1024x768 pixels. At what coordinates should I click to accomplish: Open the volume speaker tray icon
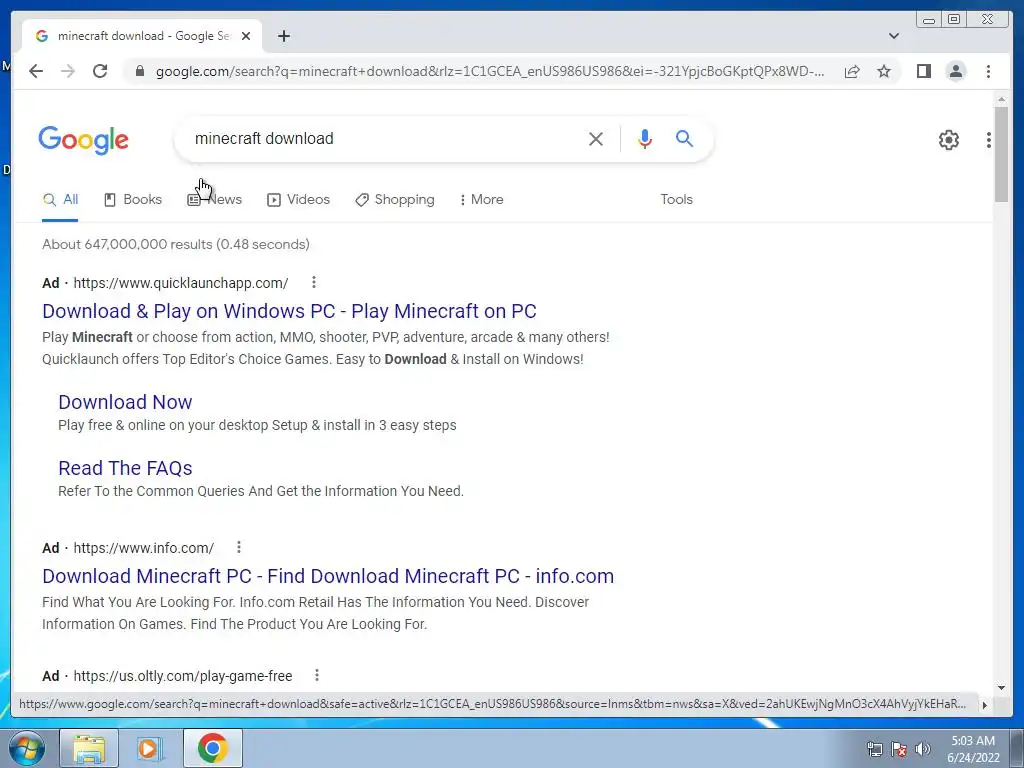click(922, 749)
